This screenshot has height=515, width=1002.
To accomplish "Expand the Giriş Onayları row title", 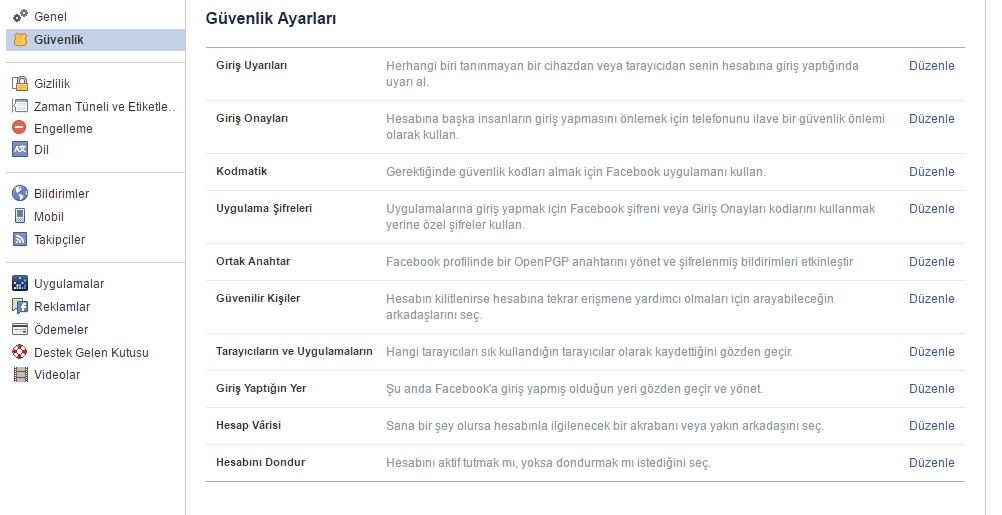I will [x=252, y=118].
